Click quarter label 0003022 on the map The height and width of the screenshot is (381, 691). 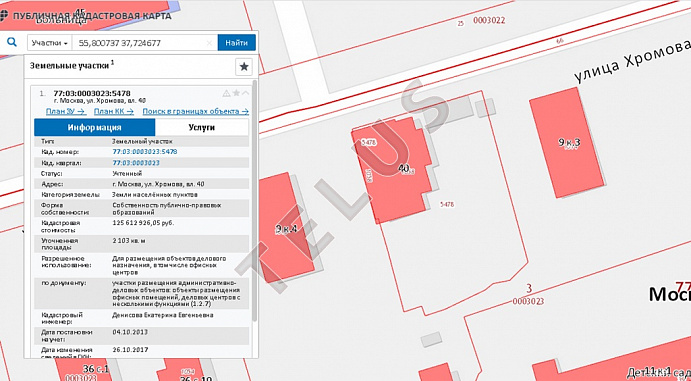coord(489,20)
